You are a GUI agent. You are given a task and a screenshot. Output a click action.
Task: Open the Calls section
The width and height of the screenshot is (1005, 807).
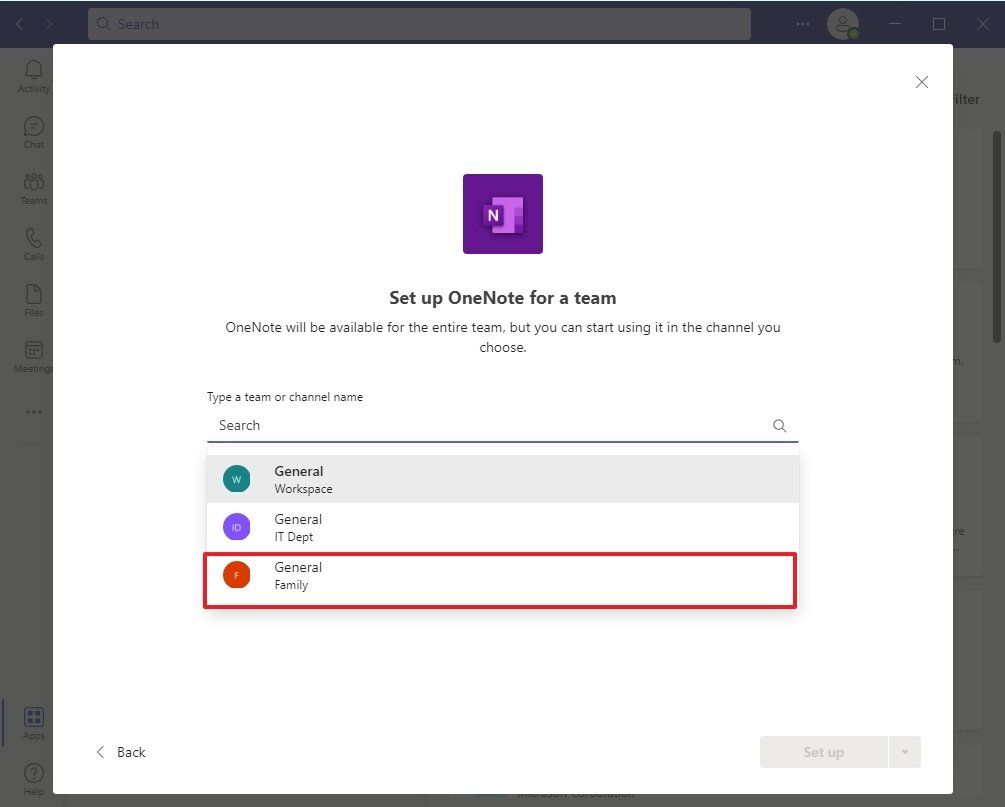[x=33, y=243]
